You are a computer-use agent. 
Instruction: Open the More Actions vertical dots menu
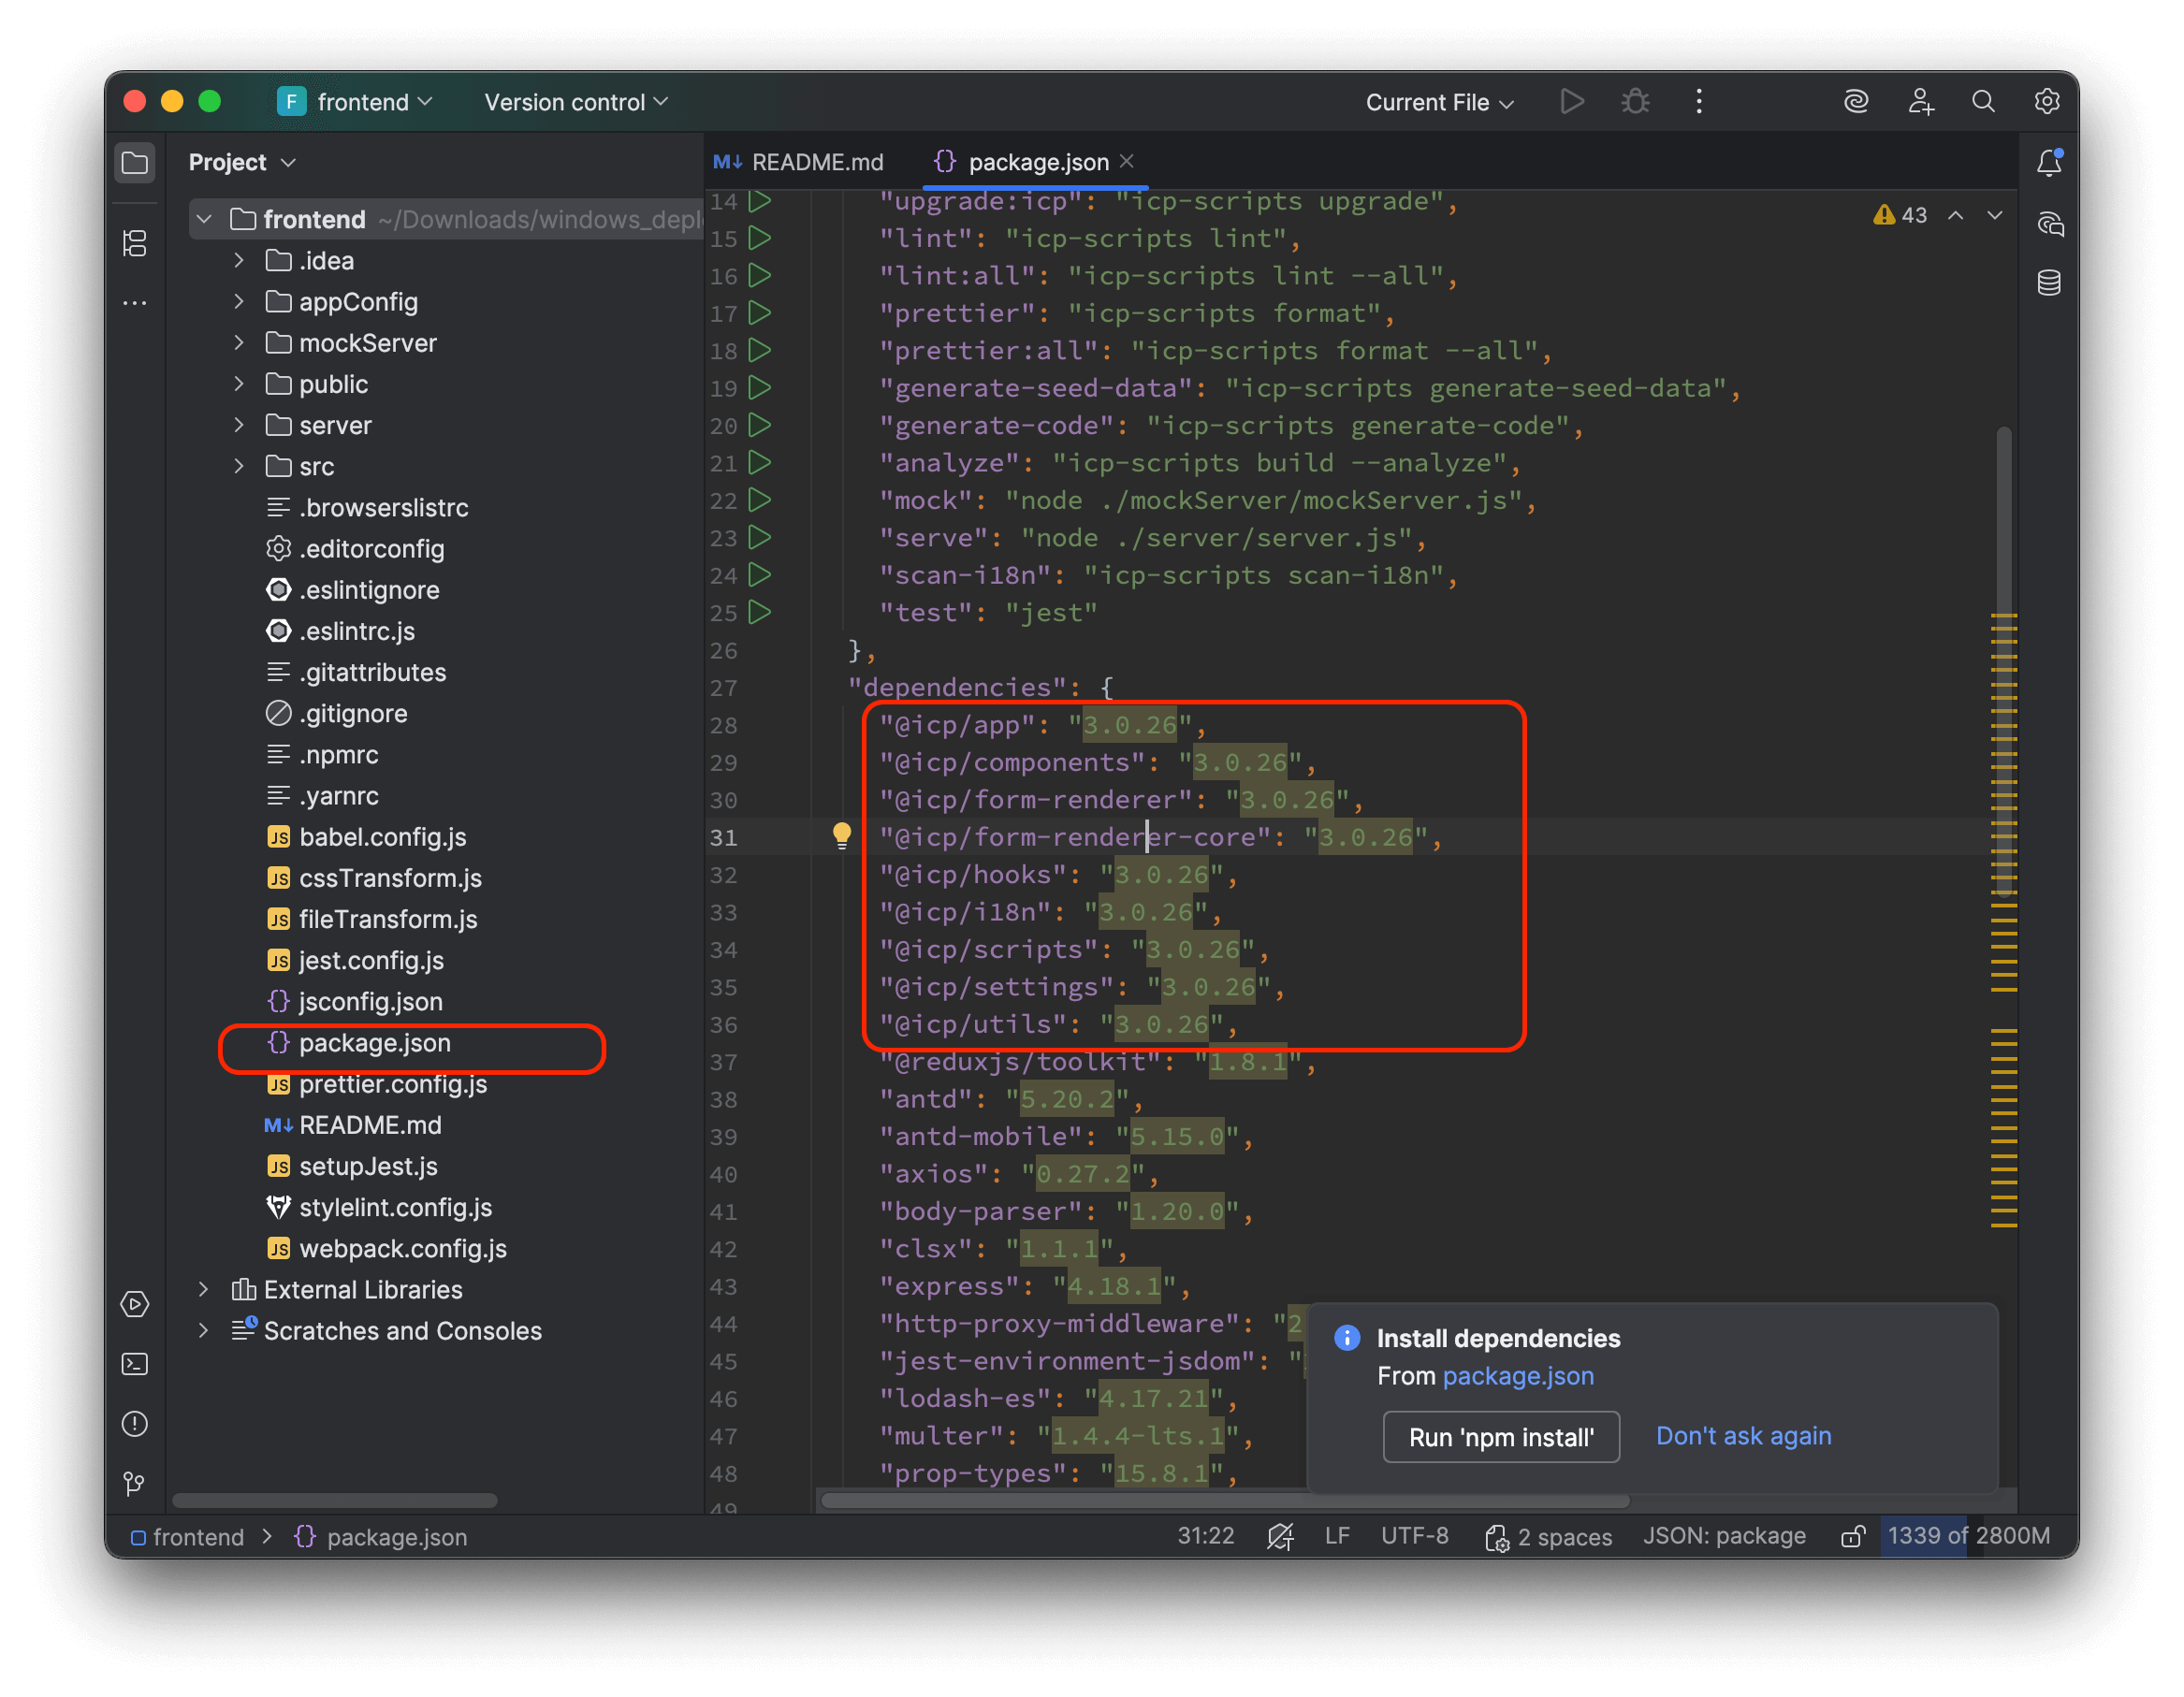pos(1699,102)
